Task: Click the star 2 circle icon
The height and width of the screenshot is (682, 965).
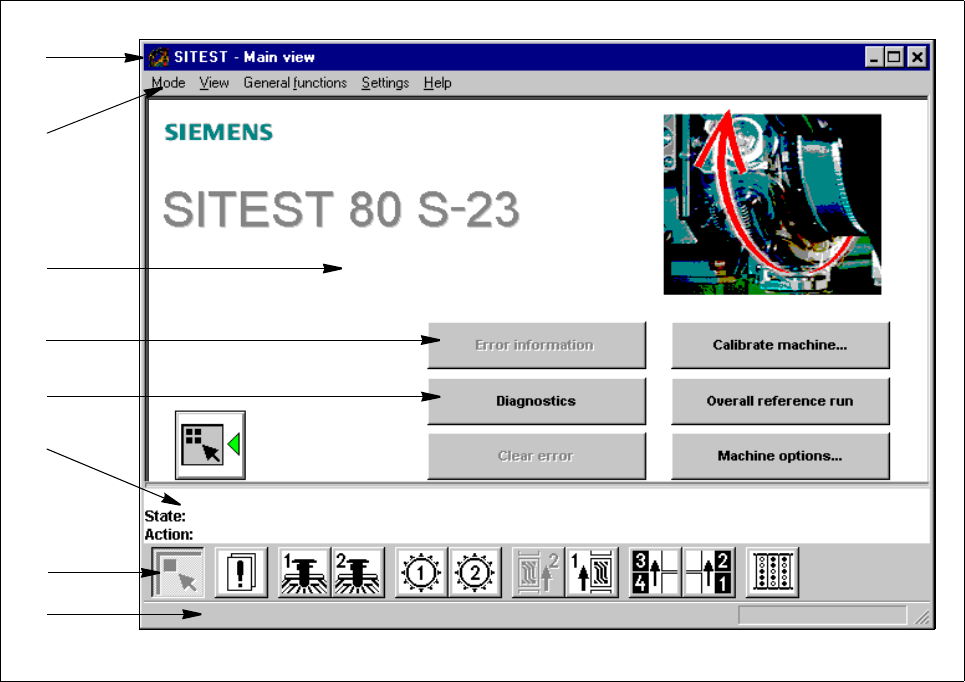Action: point(474,572)
